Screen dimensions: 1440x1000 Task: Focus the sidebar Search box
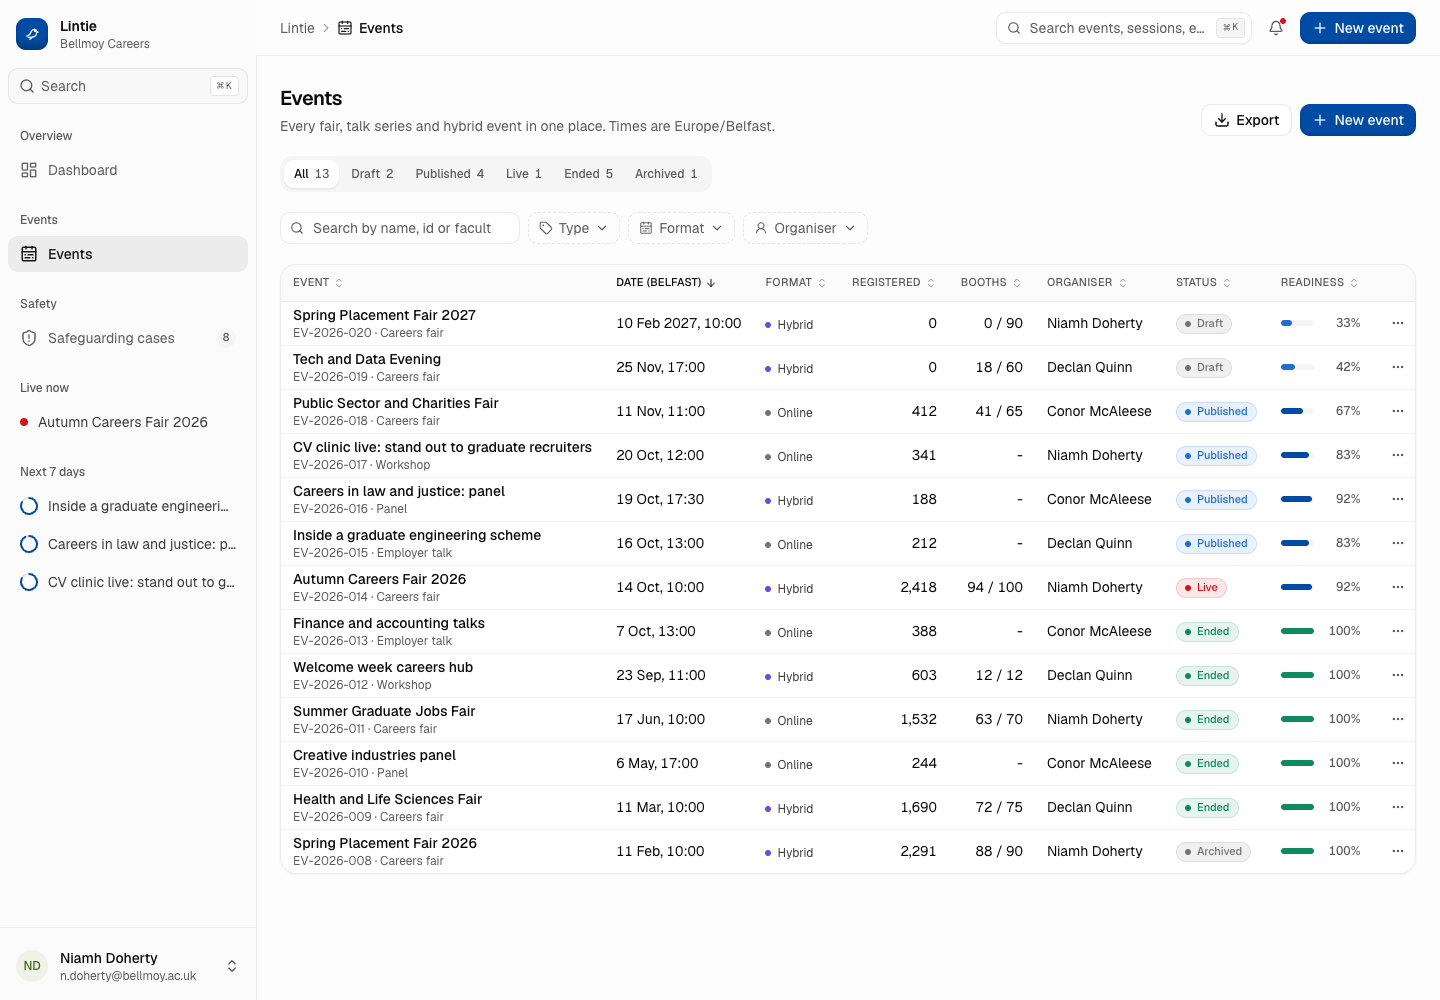pos(128,86)
